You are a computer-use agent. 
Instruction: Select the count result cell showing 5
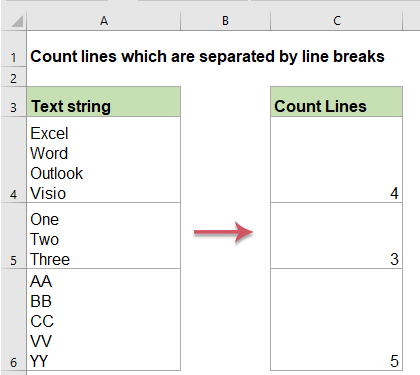click(x=336, y=320)
